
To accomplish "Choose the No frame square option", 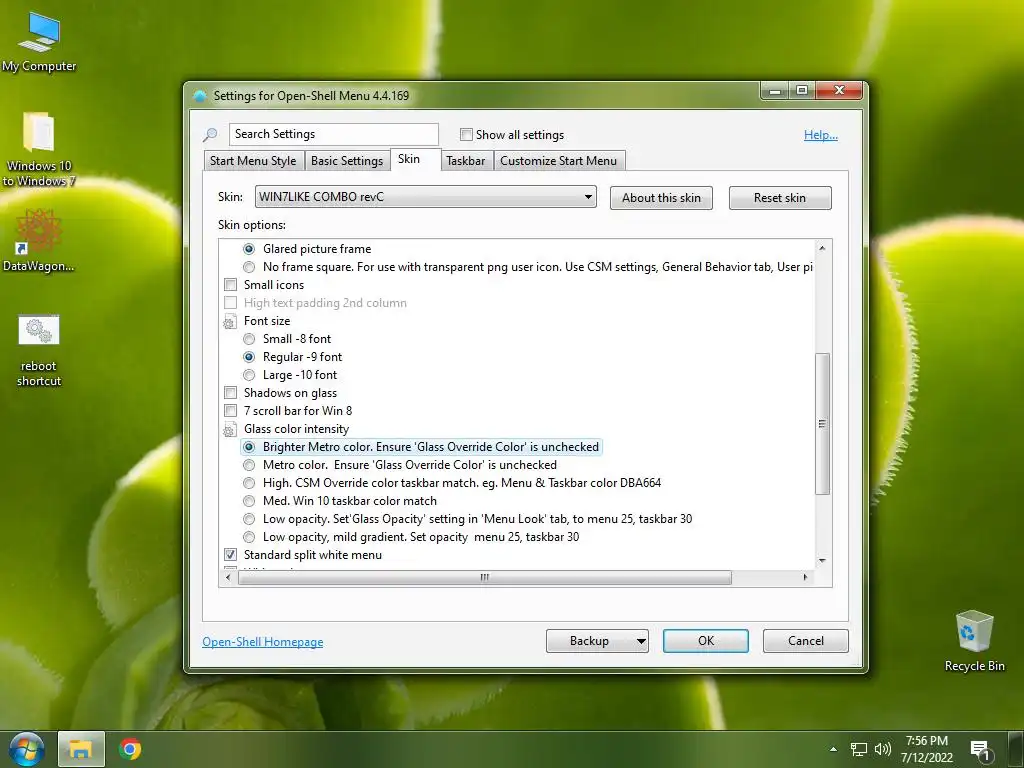I will pyautogui.click(x=249, y=267).
